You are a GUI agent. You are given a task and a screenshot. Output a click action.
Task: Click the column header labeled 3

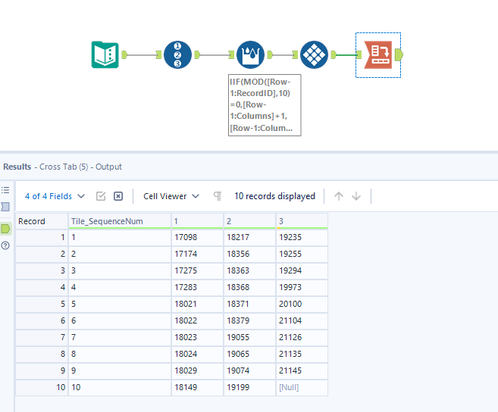(x=302, y=221)
